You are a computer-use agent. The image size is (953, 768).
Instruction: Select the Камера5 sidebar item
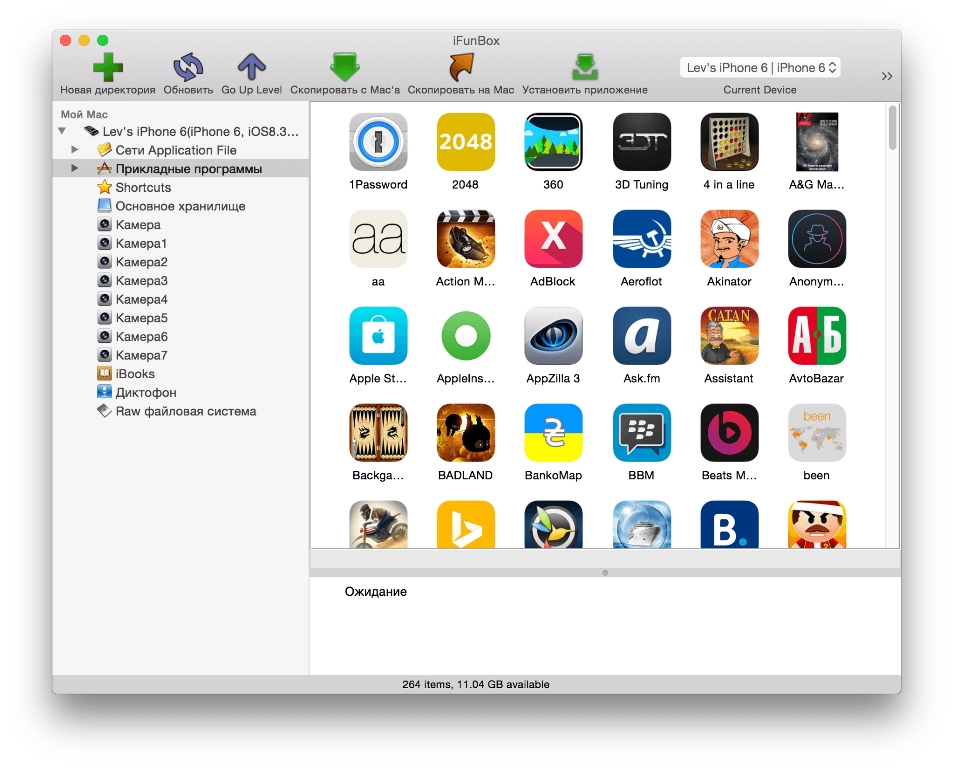(132, 318)
